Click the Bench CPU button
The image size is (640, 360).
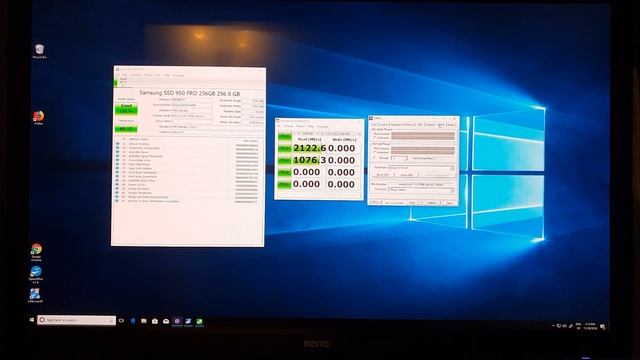pos(382,175)
